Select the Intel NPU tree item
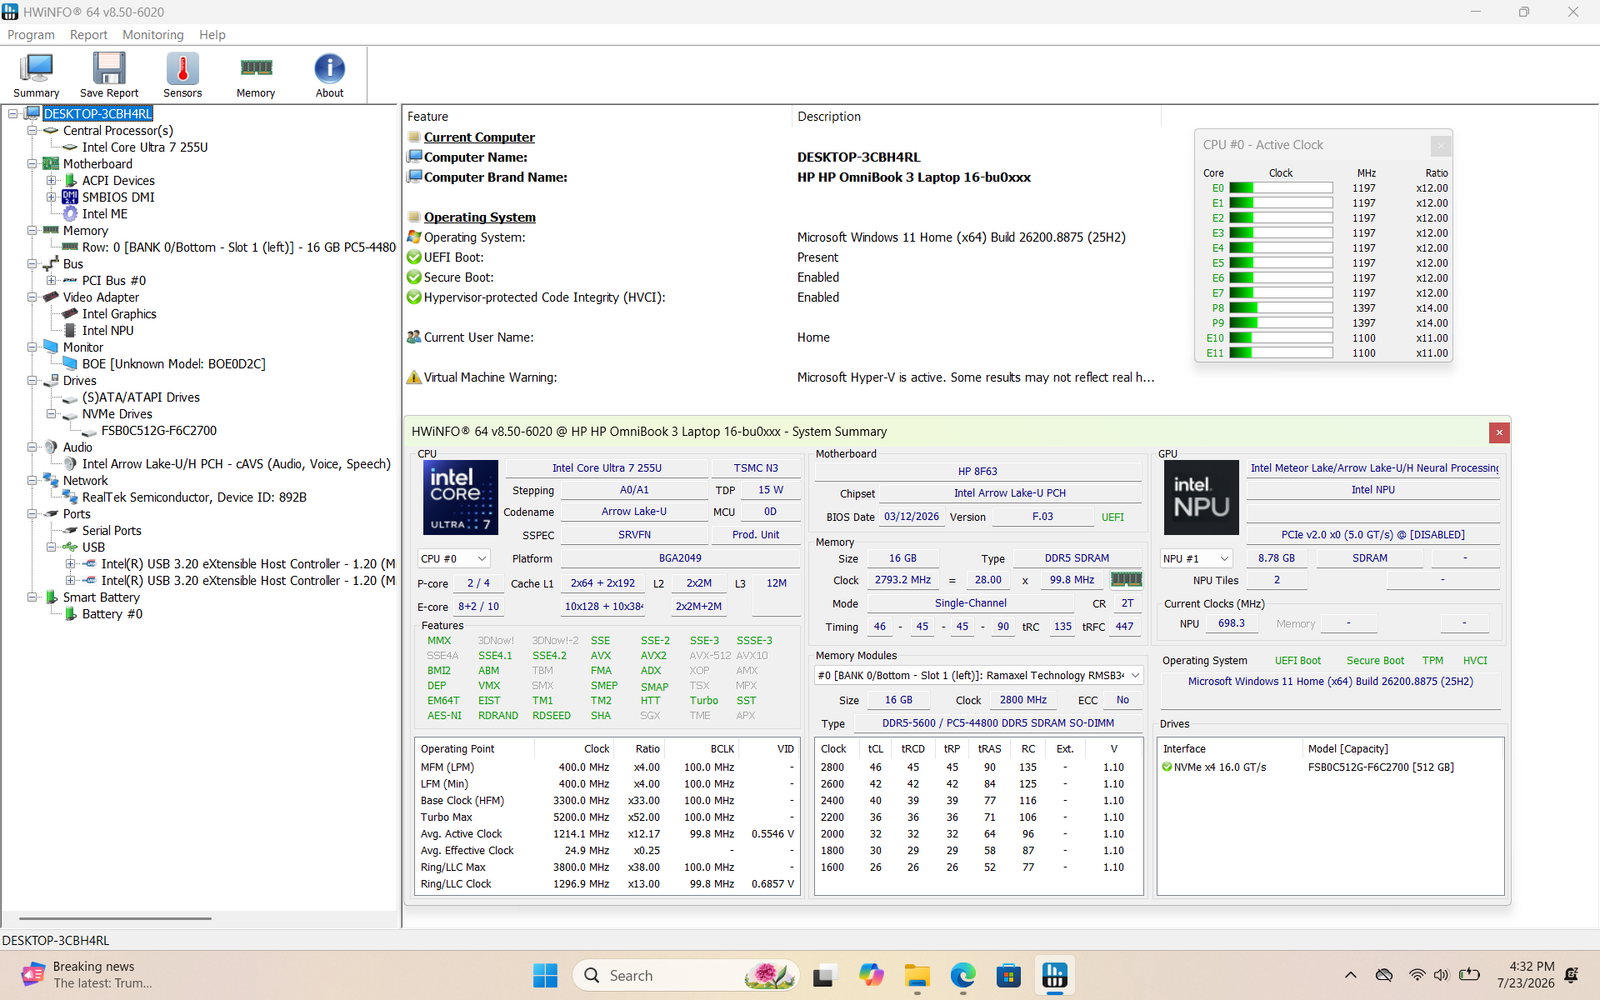This screenshot has width=1600, height=1000. (x=108, y=331)
